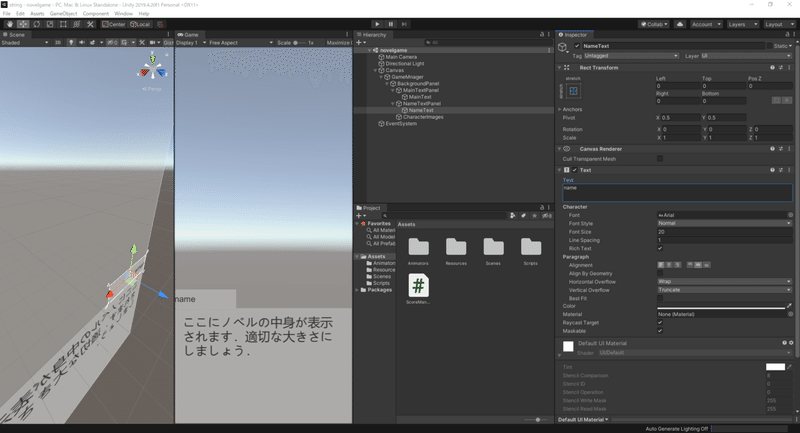Open Rect Transform help icon
800x433 pixels.
pos(772,67)
